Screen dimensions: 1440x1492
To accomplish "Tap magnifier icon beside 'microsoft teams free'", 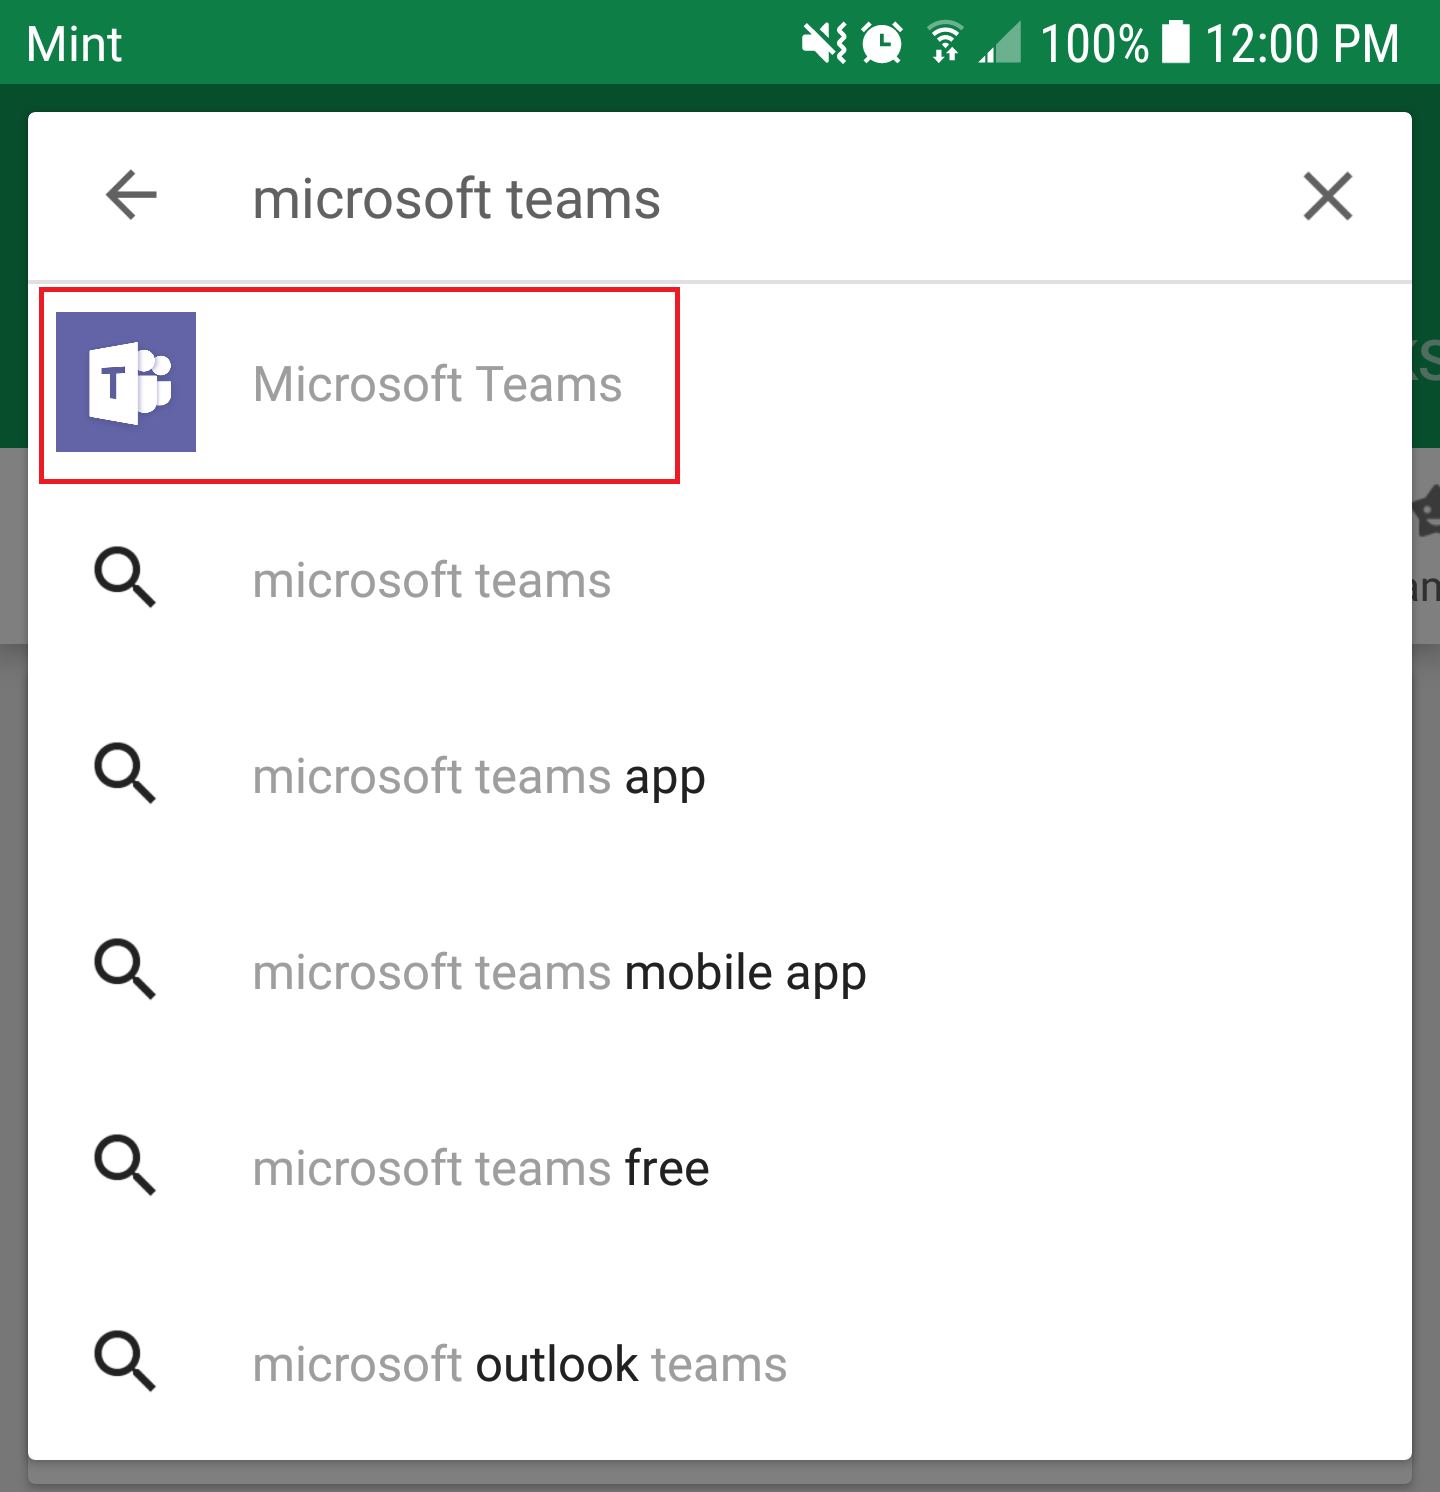I will (x=125, y=1165).
